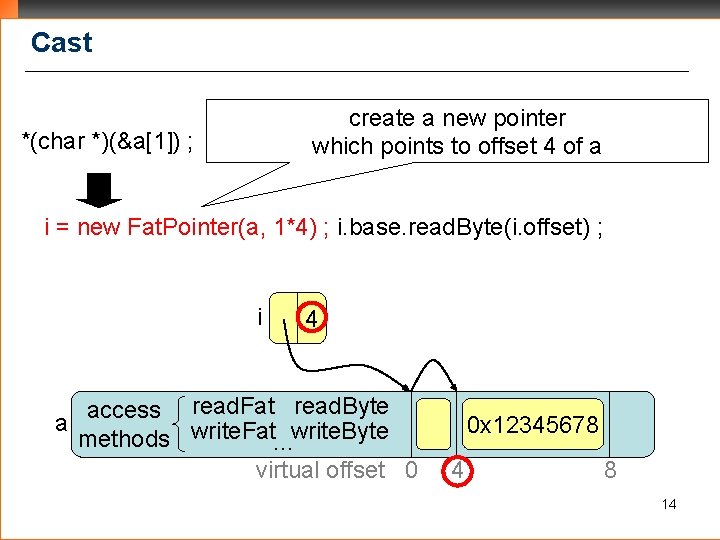Click the empty base cell of pointer i

pos(283,318)
